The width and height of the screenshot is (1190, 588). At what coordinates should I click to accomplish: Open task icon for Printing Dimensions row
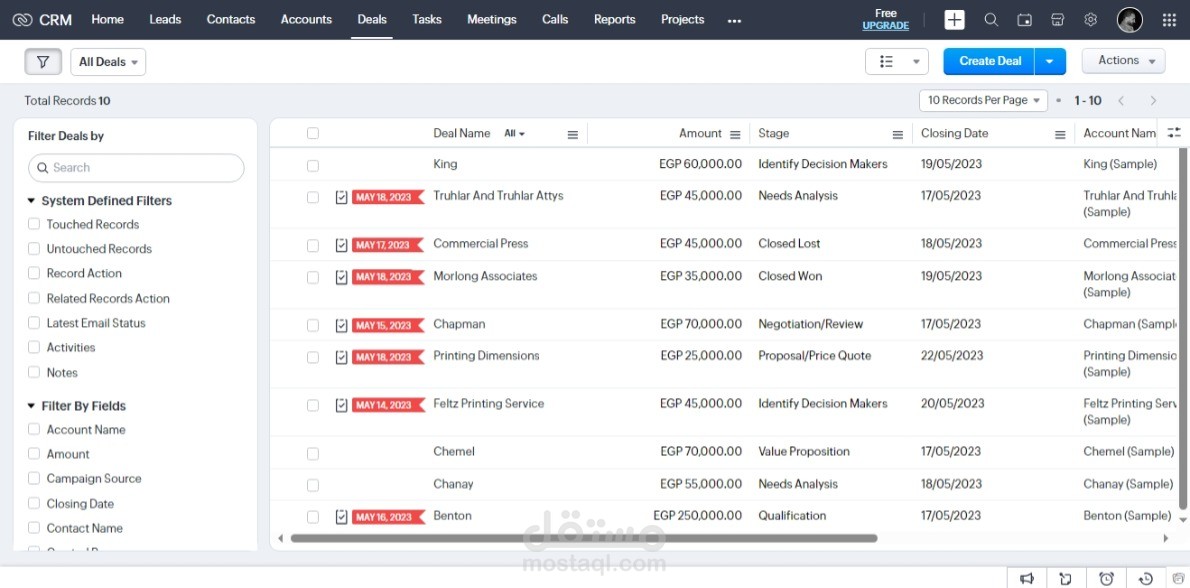point(342,357)
